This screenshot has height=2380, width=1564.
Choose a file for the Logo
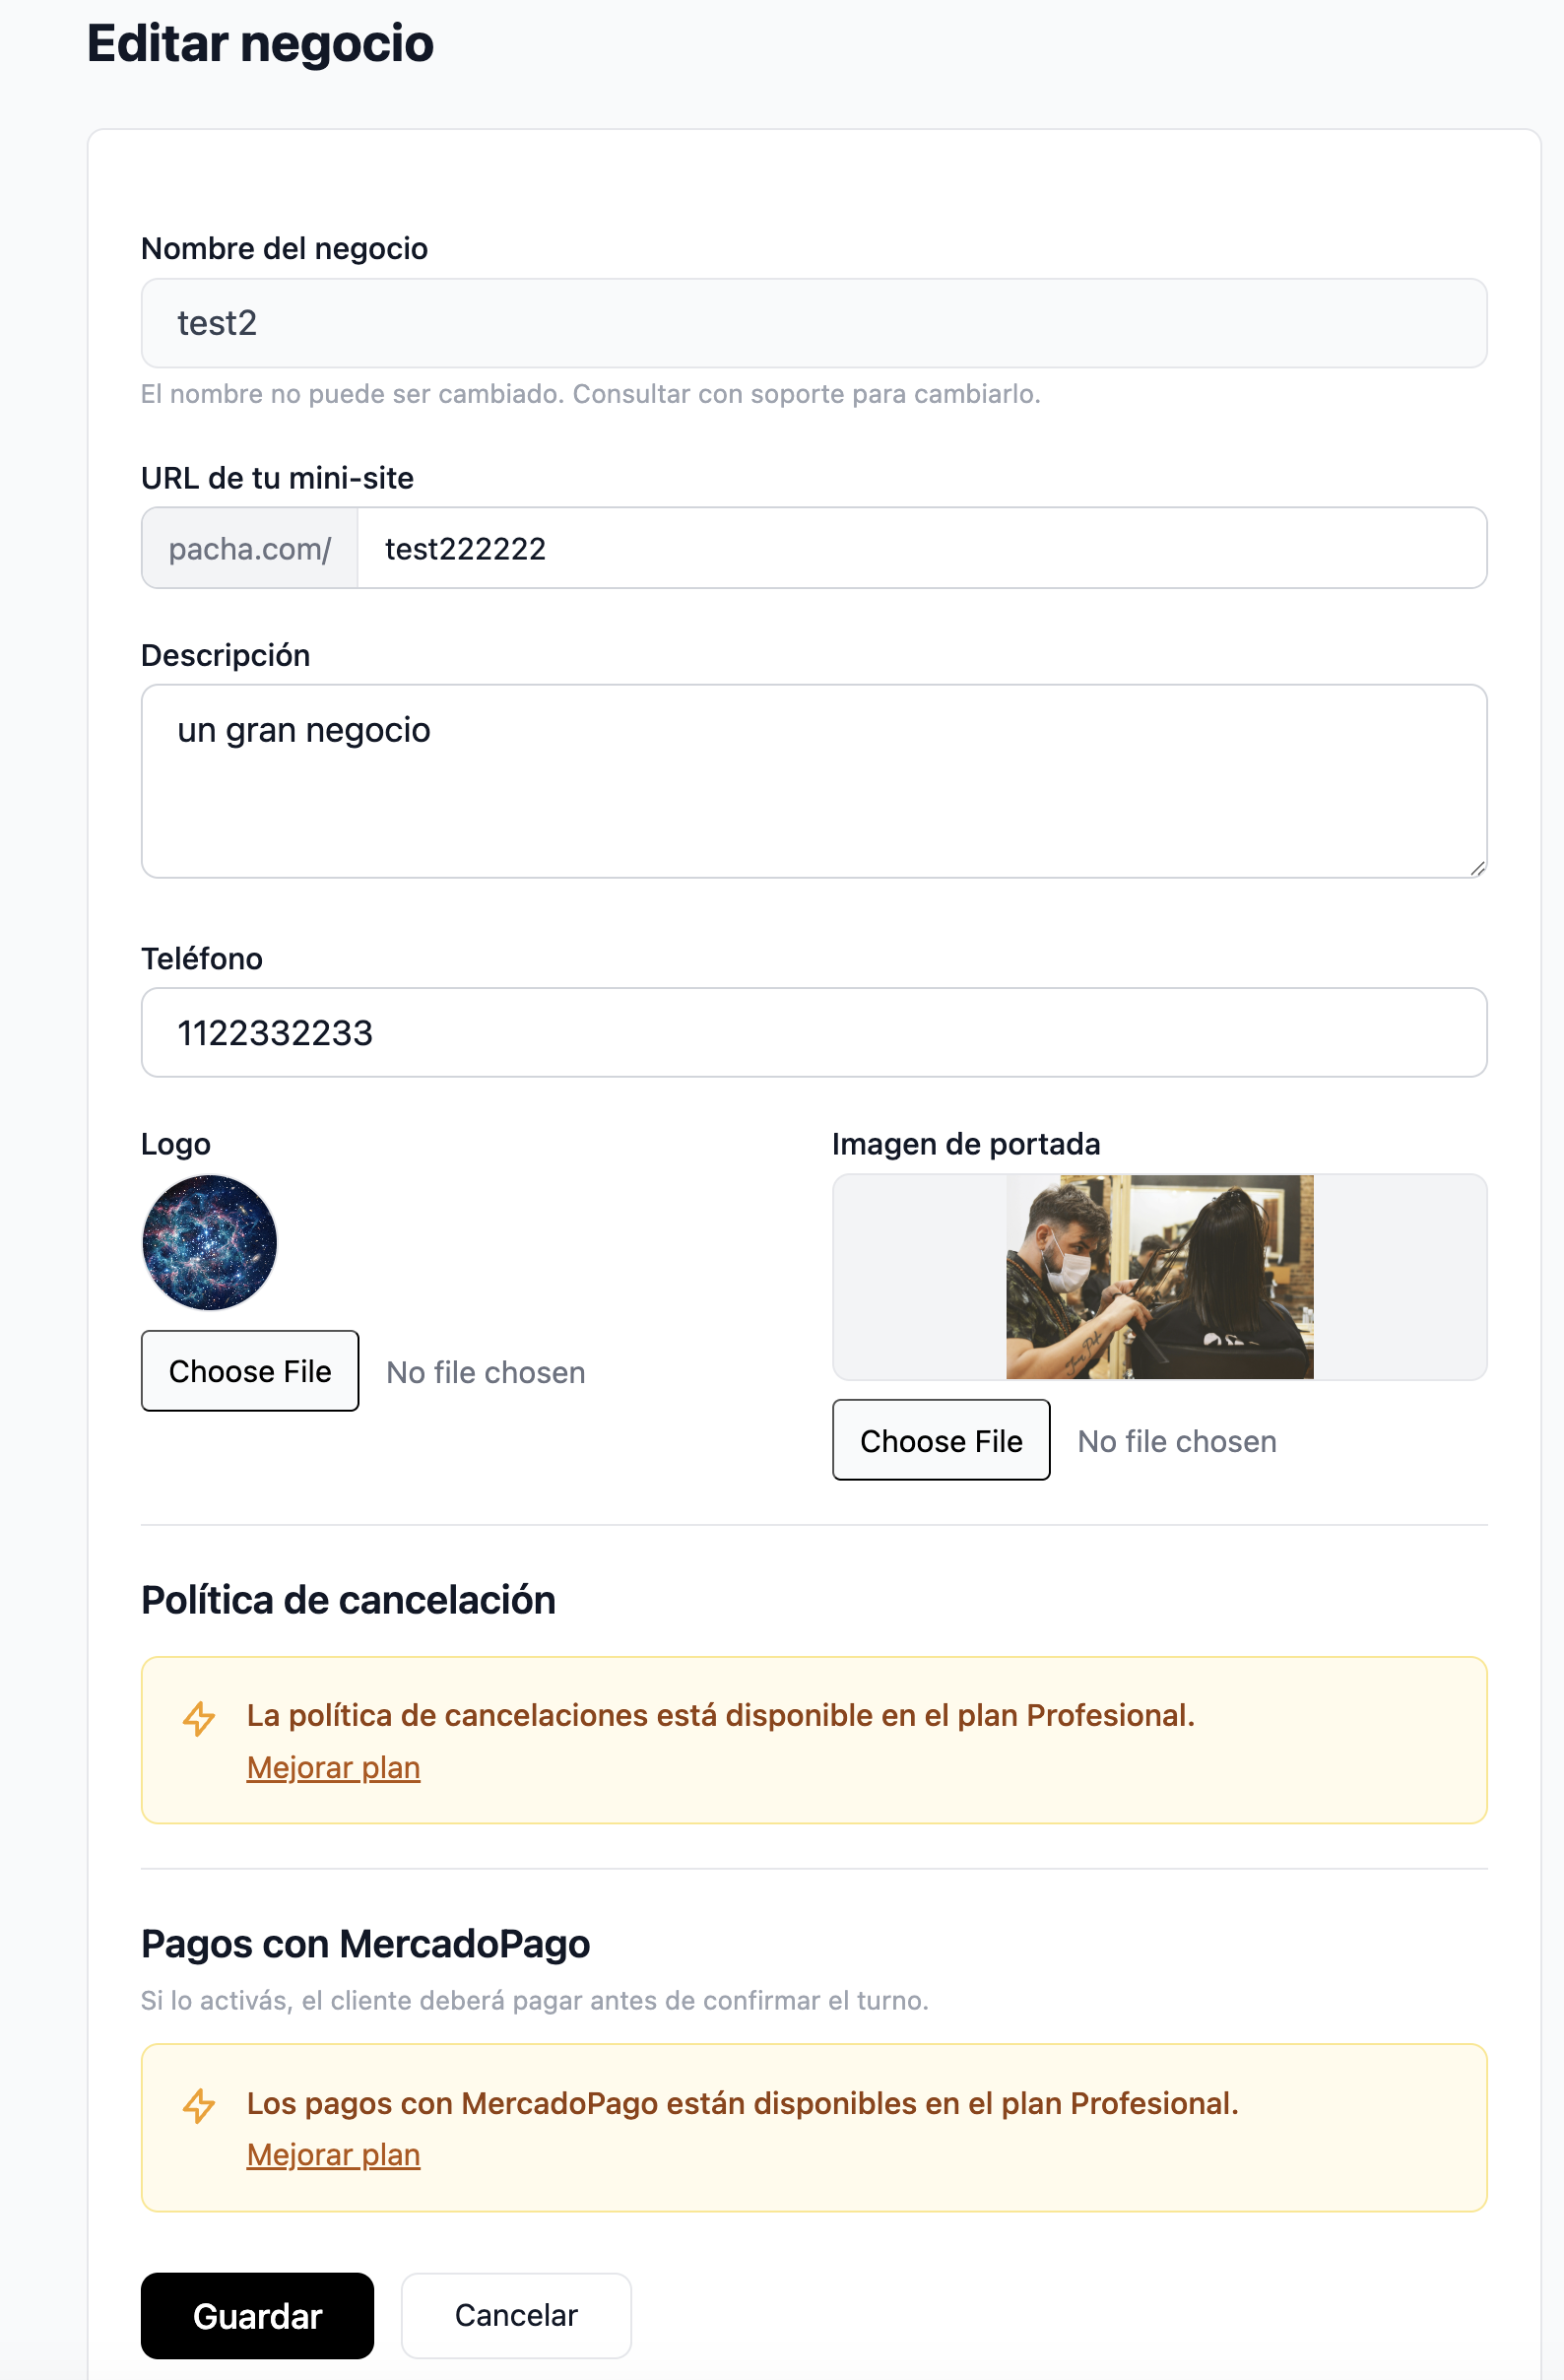tap(250, 1371)
